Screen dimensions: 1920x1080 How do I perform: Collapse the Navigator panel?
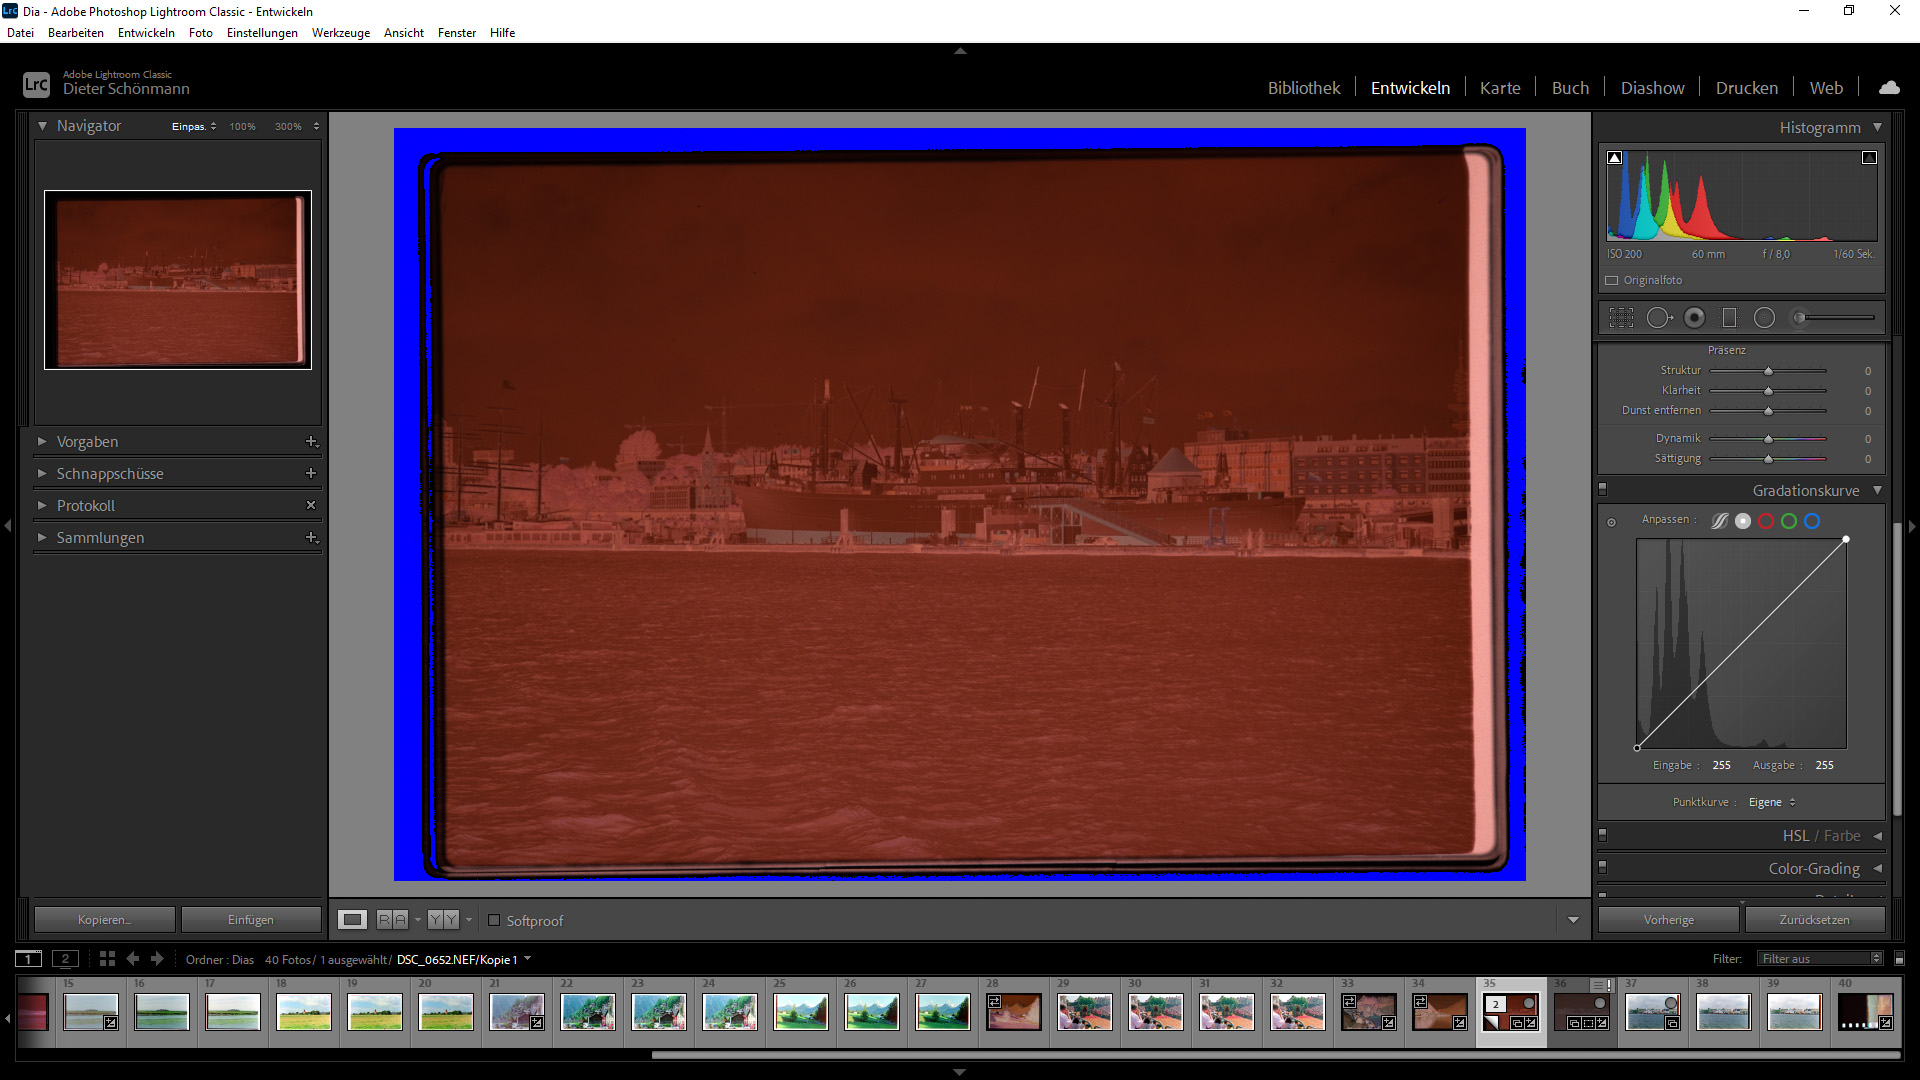[42, 126]
